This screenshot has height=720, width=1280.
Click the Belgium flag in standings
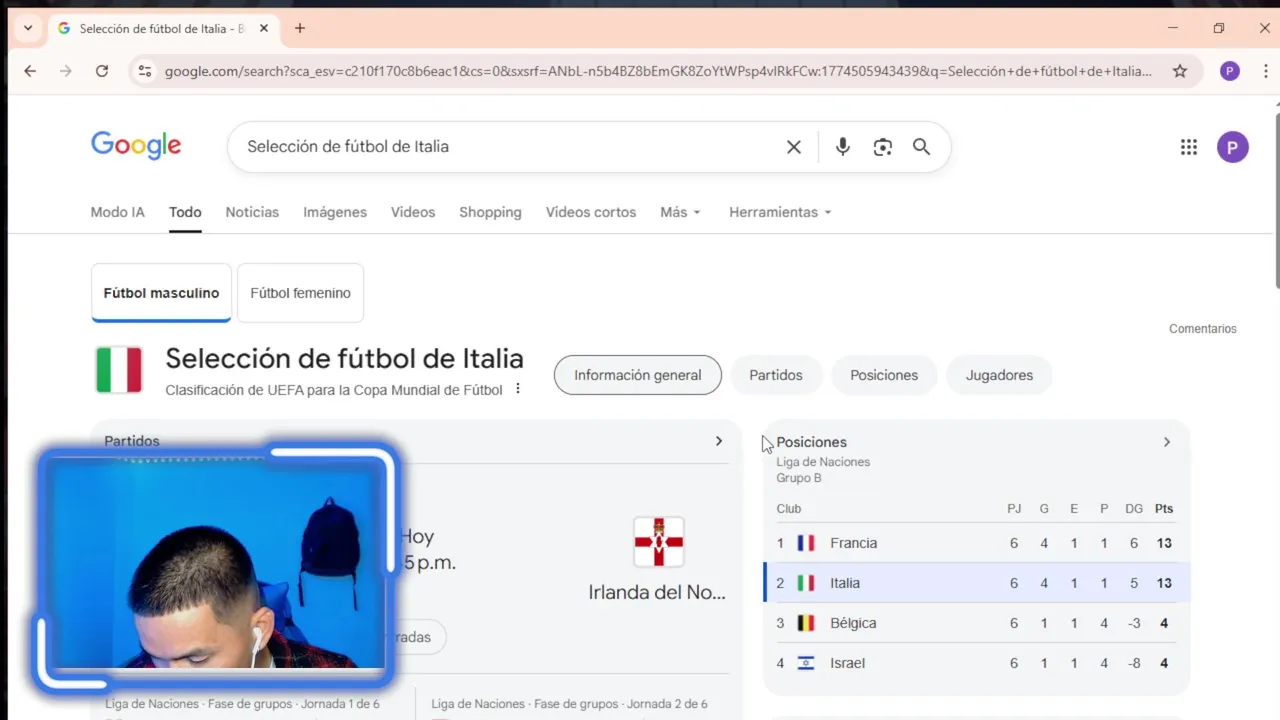coord(806,623)
